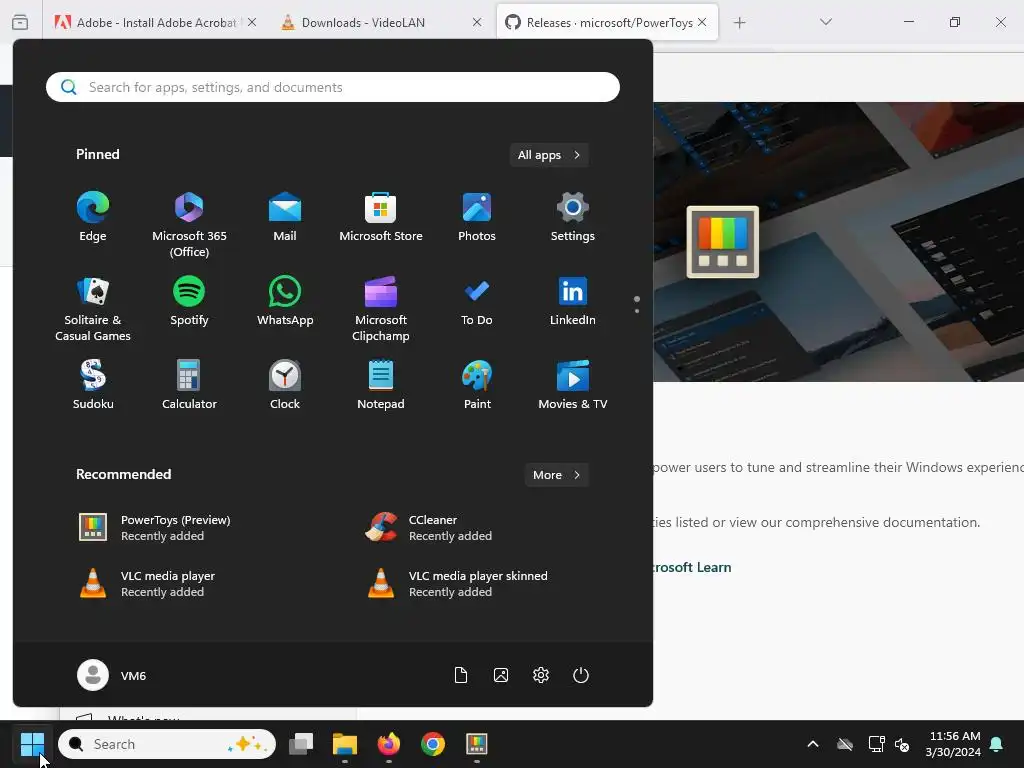Launch Movies & TV
Viewport: 1024px width, 768px height.
point(572,385)
